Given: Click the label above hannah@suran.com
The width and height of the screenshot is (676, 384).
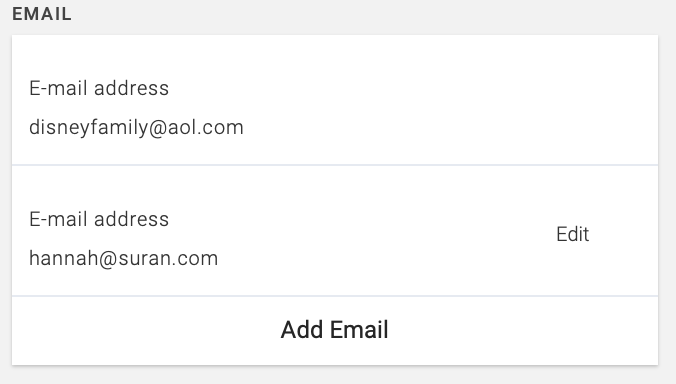Looking at the screenshot, I should click(99, 219).
